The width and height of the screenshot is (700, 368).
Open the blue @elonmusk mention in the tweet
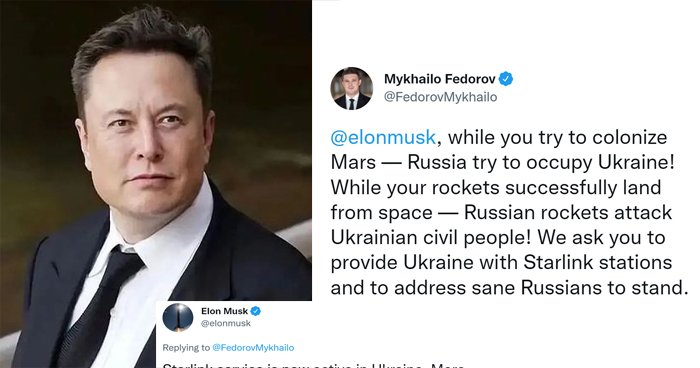tap(383, 137)
